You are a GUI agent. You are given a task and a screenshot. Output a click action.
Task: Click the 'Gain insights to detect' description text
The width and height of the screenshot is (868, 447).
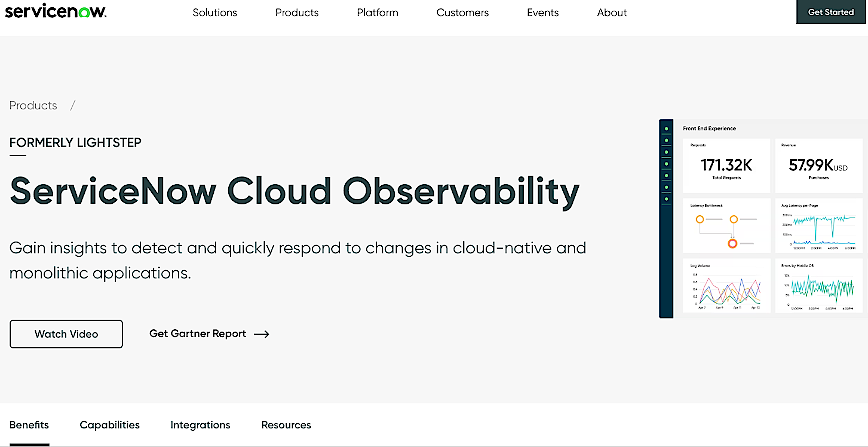(297, 260)
